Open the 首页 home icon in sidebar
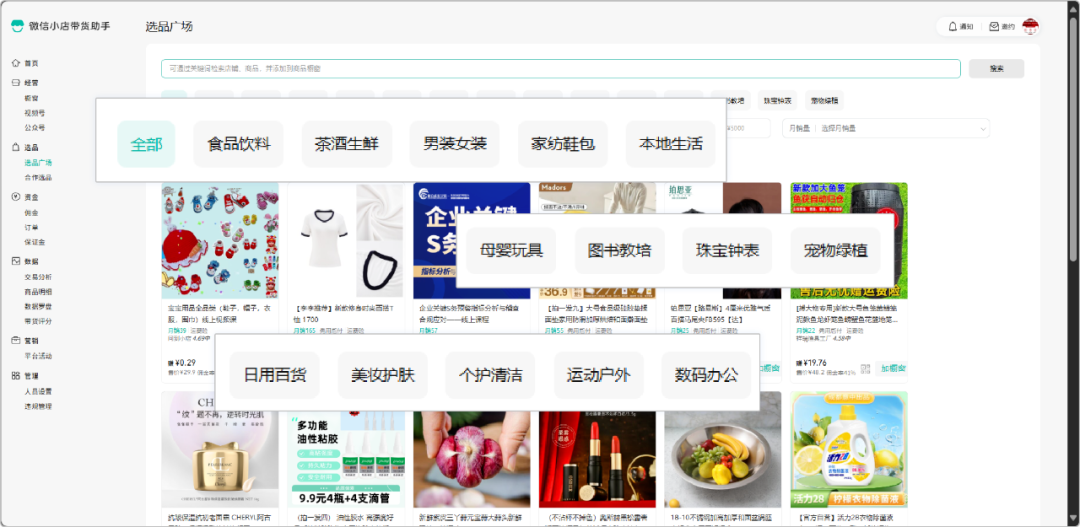 pos(15,63)
